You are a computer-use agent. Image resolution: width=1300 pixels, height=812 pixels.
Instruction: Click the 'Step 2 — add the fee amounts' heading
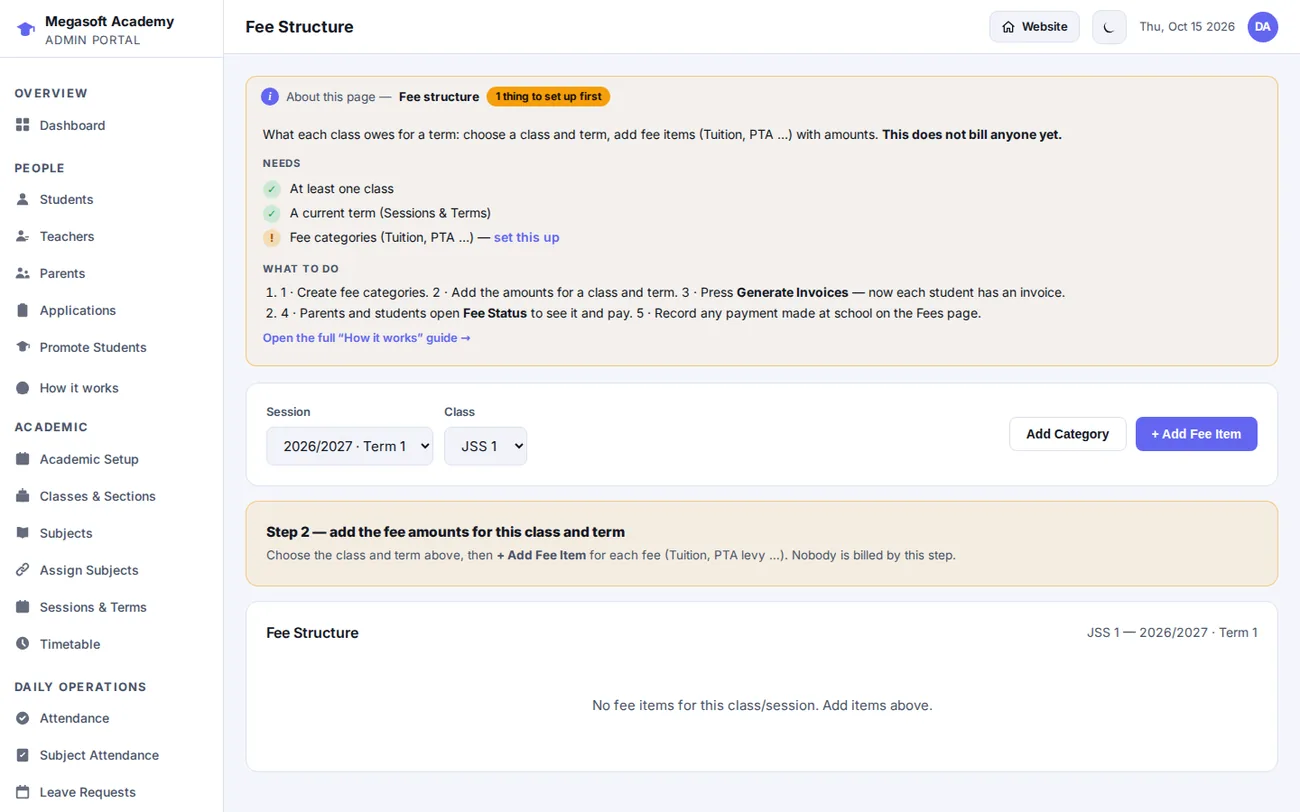tap(445, 532)
